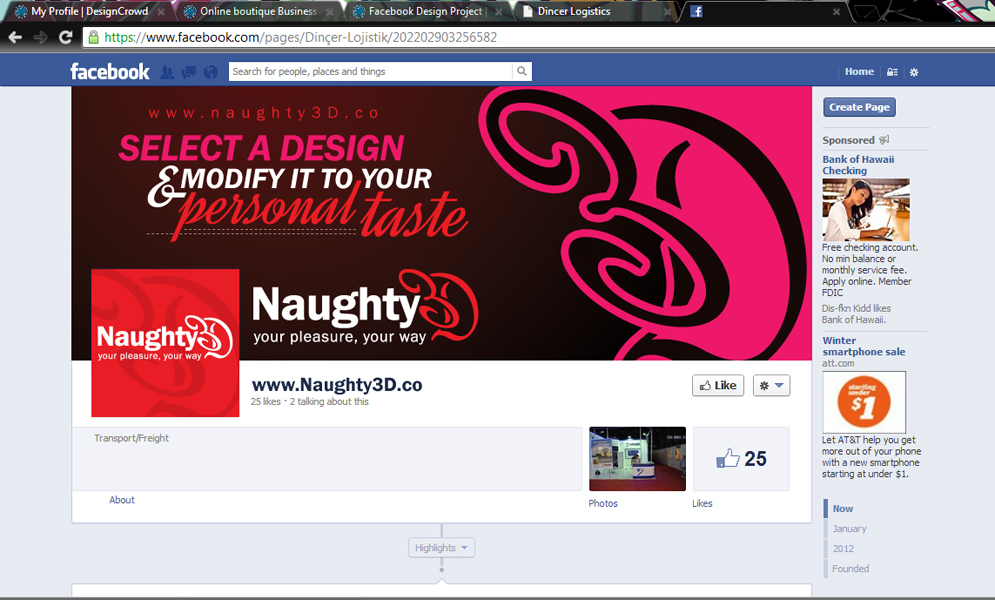Open the notifications globe icon
Screen dimensions: 995x600
tap(211, 72)
